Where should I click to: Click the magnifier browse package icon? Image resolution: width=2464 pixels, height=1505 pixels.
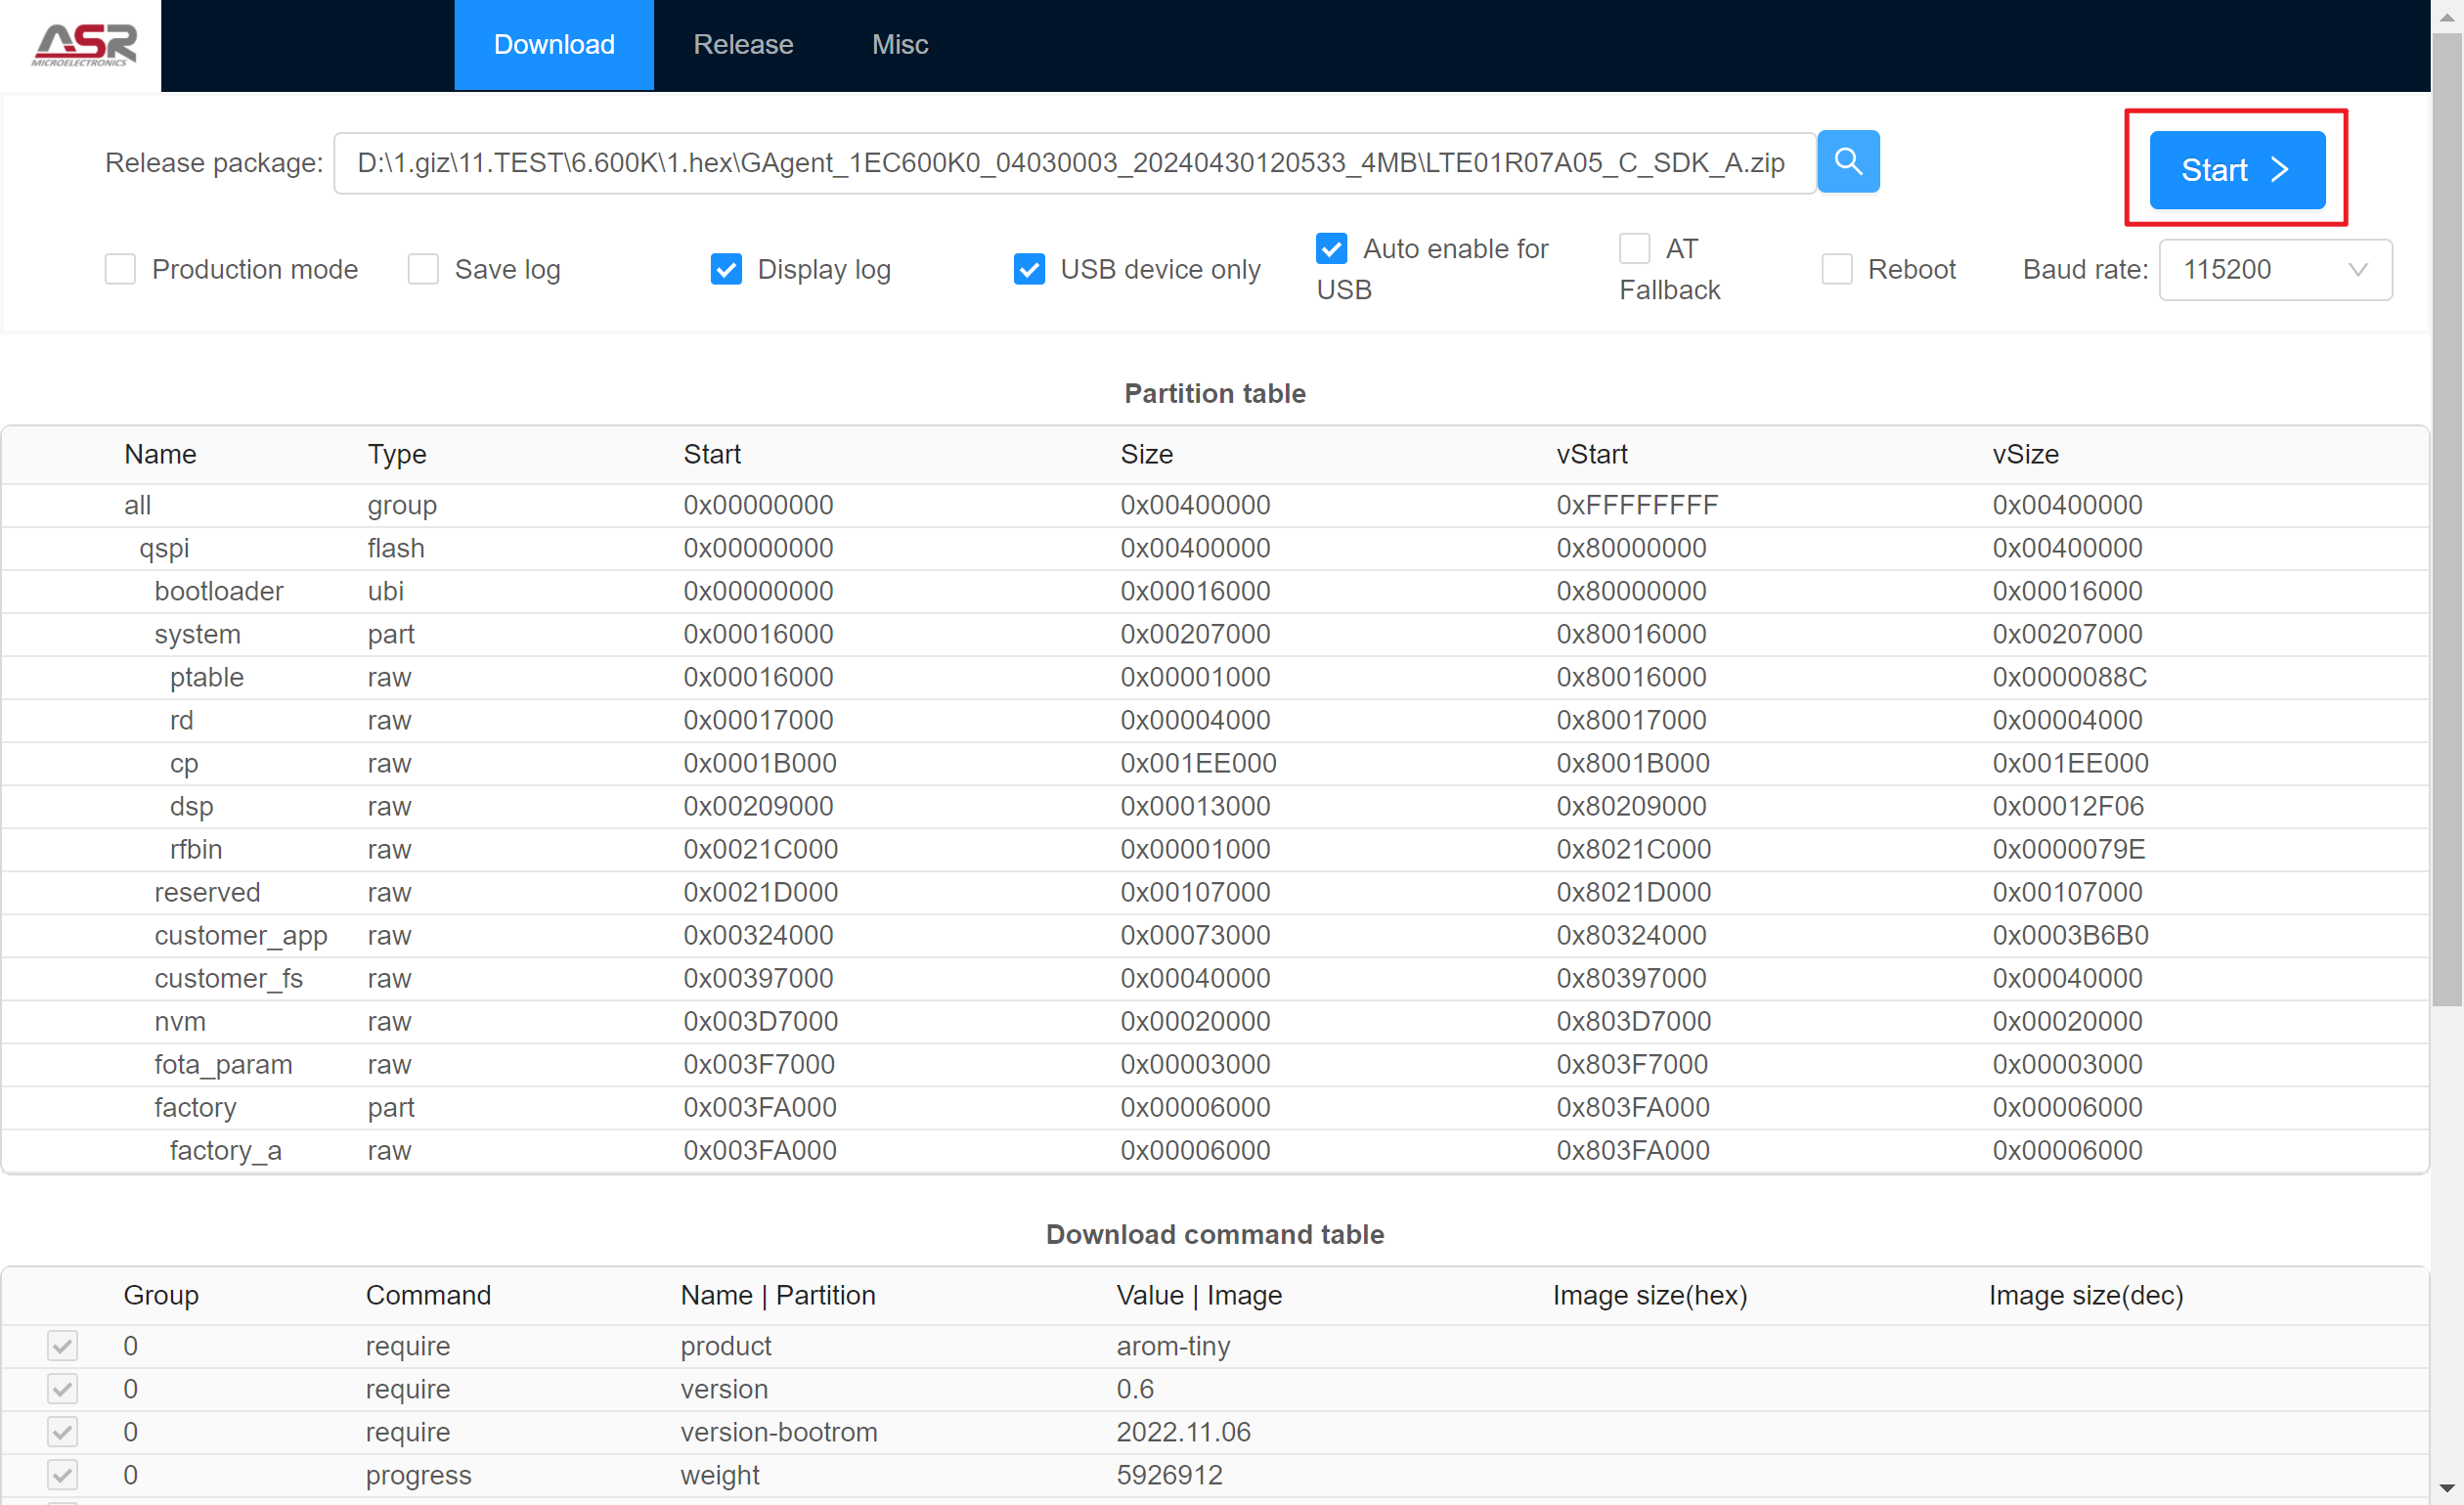pyautogui.click(x=1847, y=161)
